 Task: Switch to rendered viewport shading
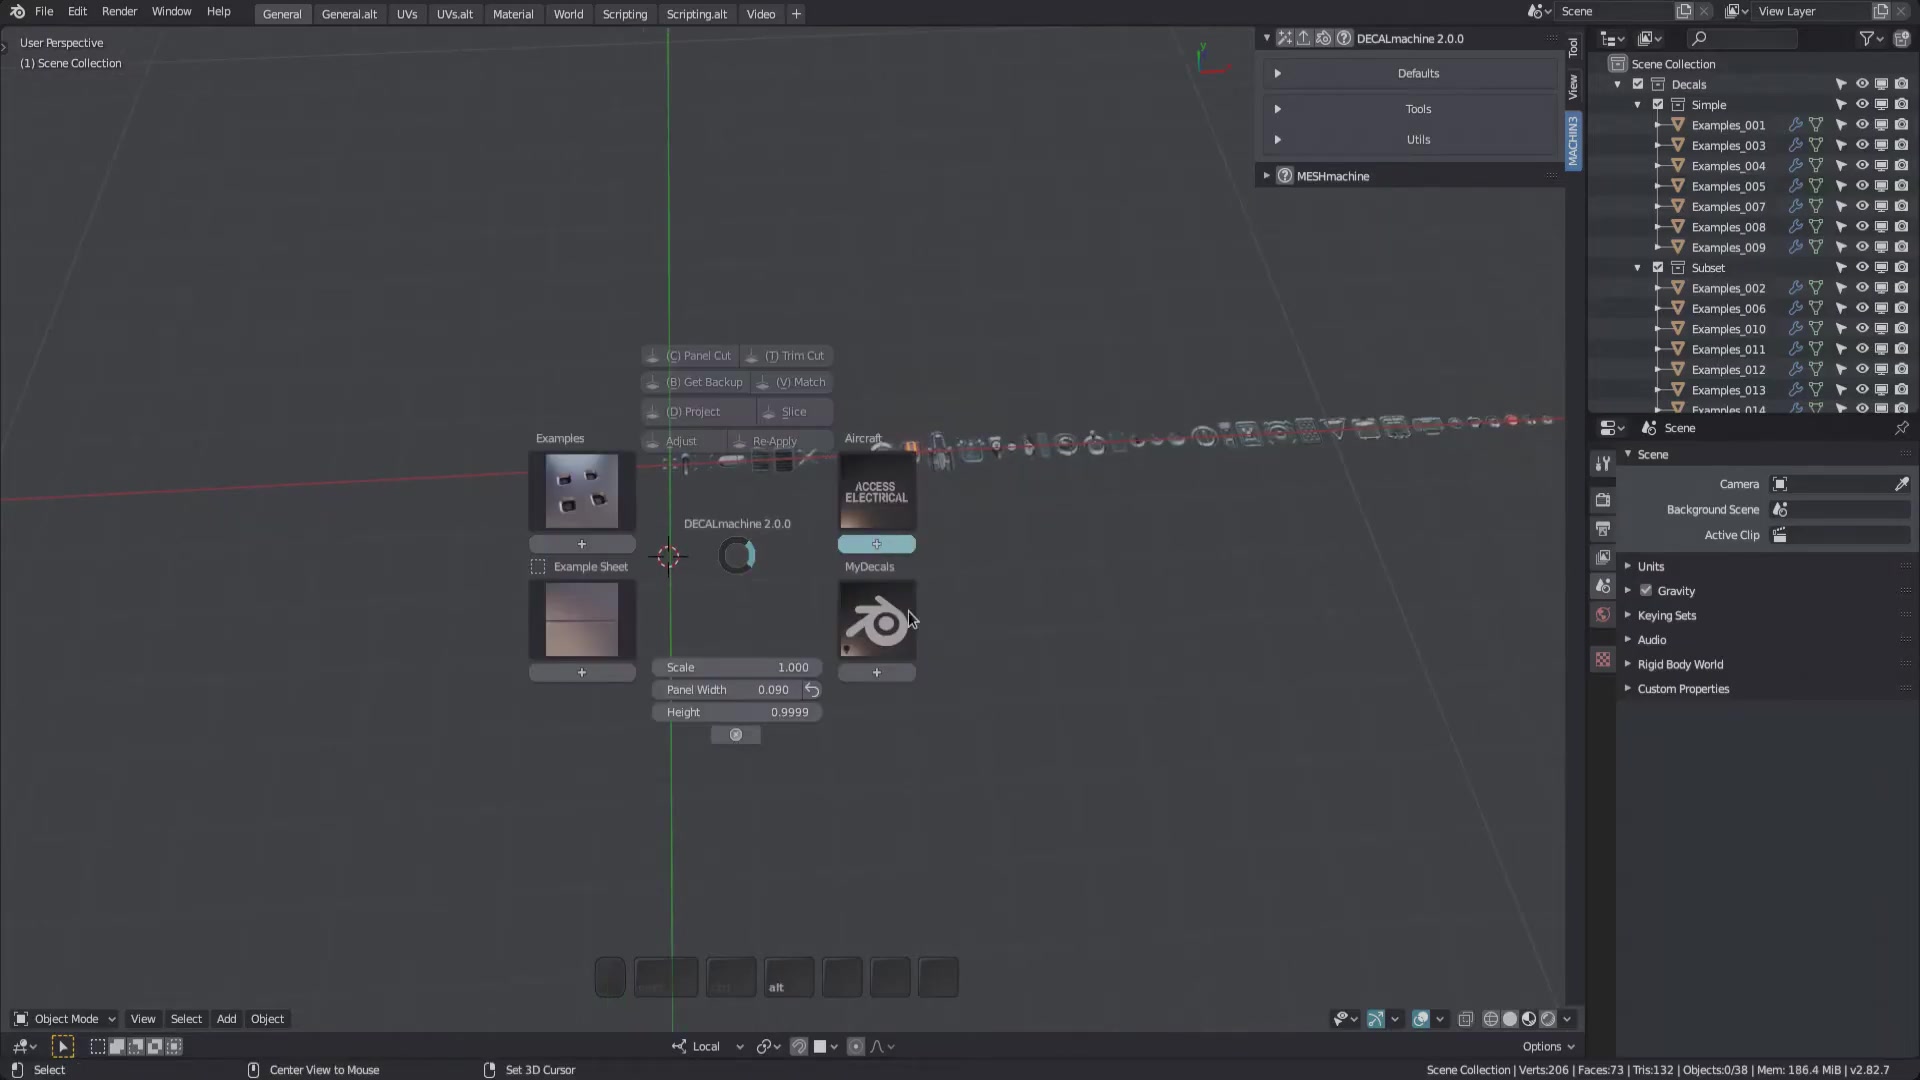coord(1547,1019)
